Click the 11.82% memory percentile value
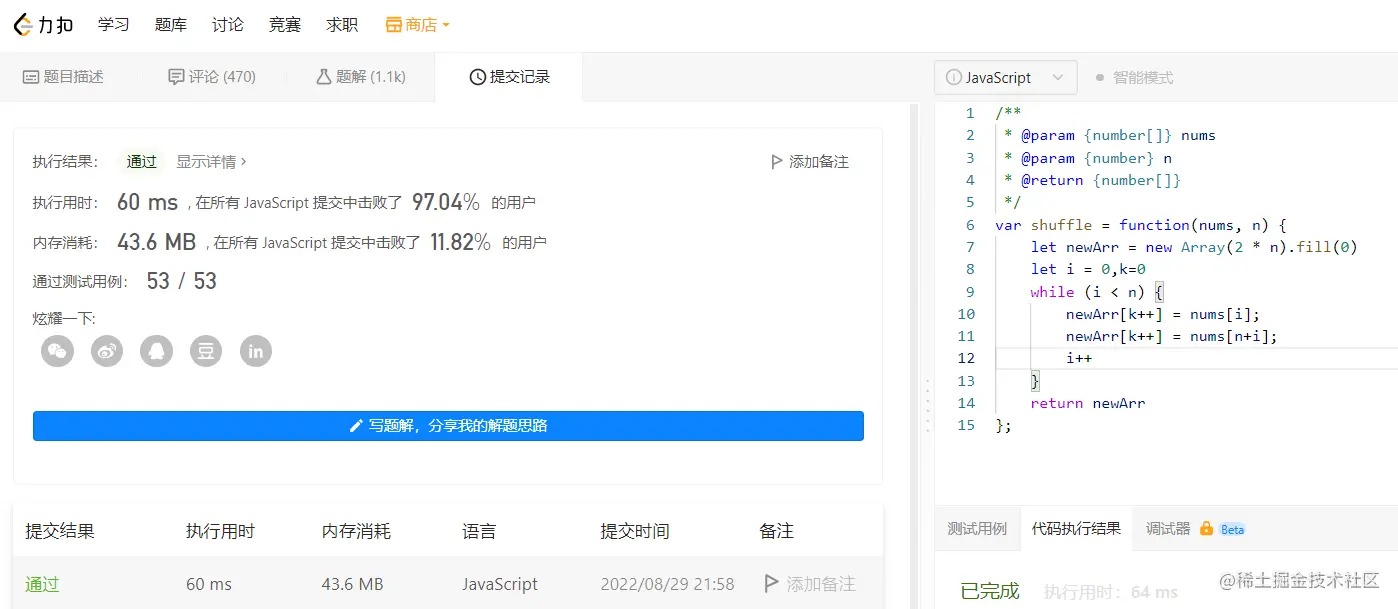This screenshot has width=1398, height=609. (460, 242)
